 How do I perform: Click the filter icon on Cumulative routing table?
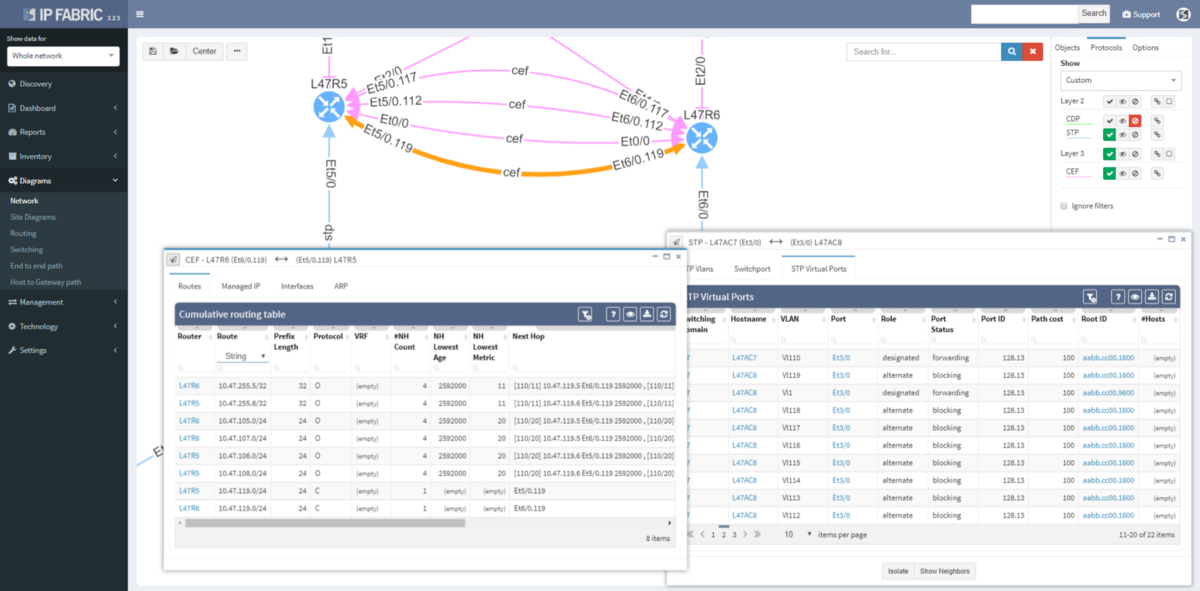(585, 314)
